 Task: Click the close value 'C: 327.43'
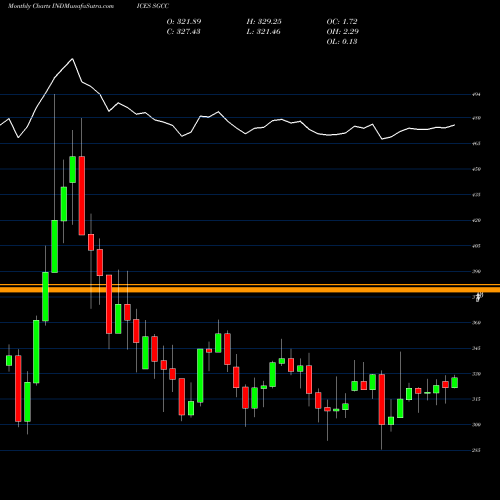pyautogui.click(x=183, y=32)
